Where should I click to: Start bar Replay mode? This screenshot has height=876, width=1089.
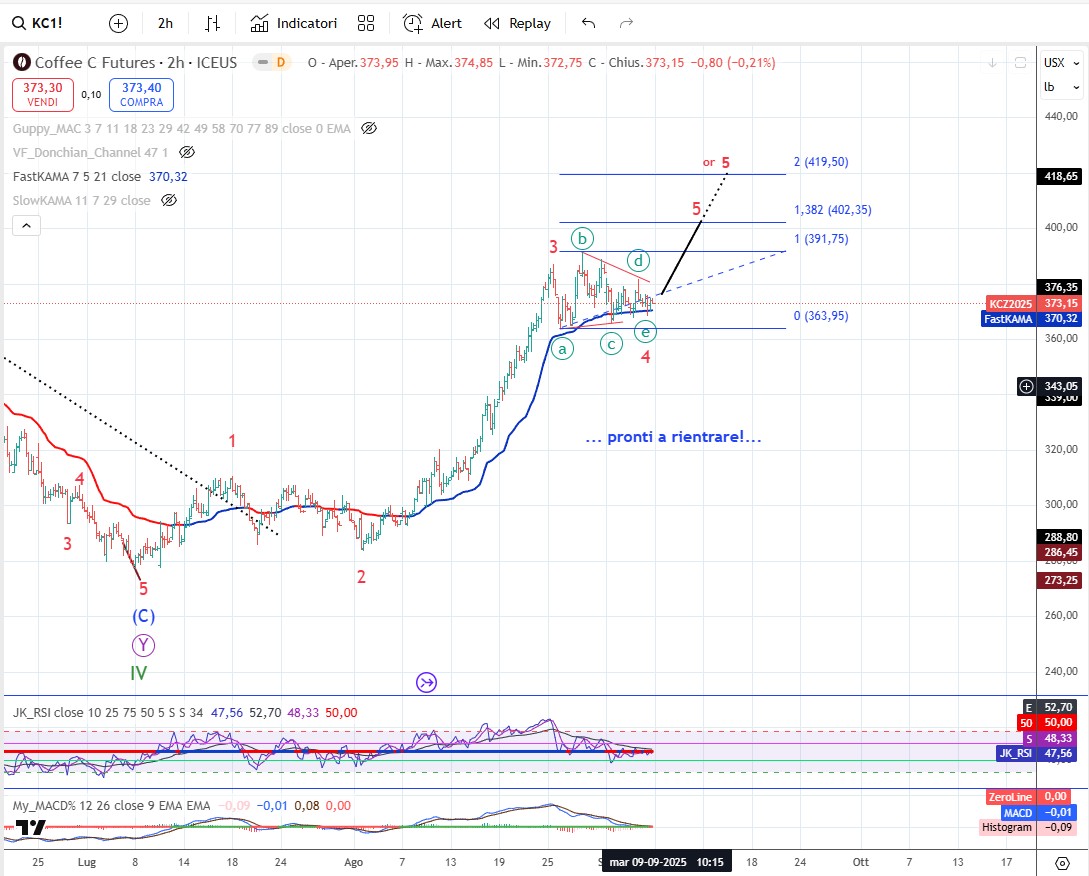(x=517, y=23)
